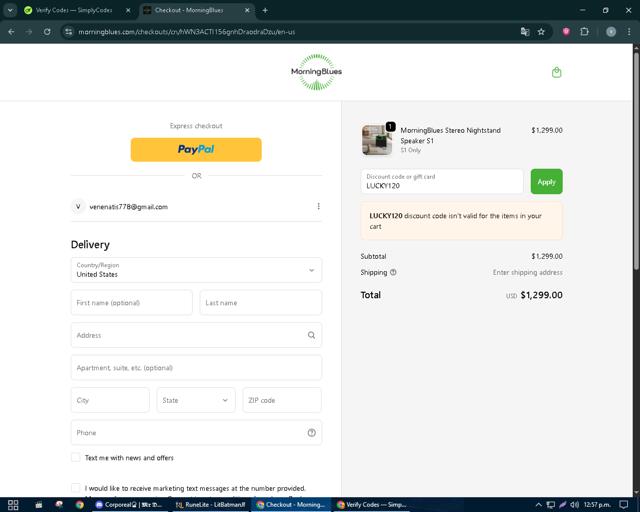Open the notification center icon
Viewport: 640px width, 512px height.
(x=624, y=505)
